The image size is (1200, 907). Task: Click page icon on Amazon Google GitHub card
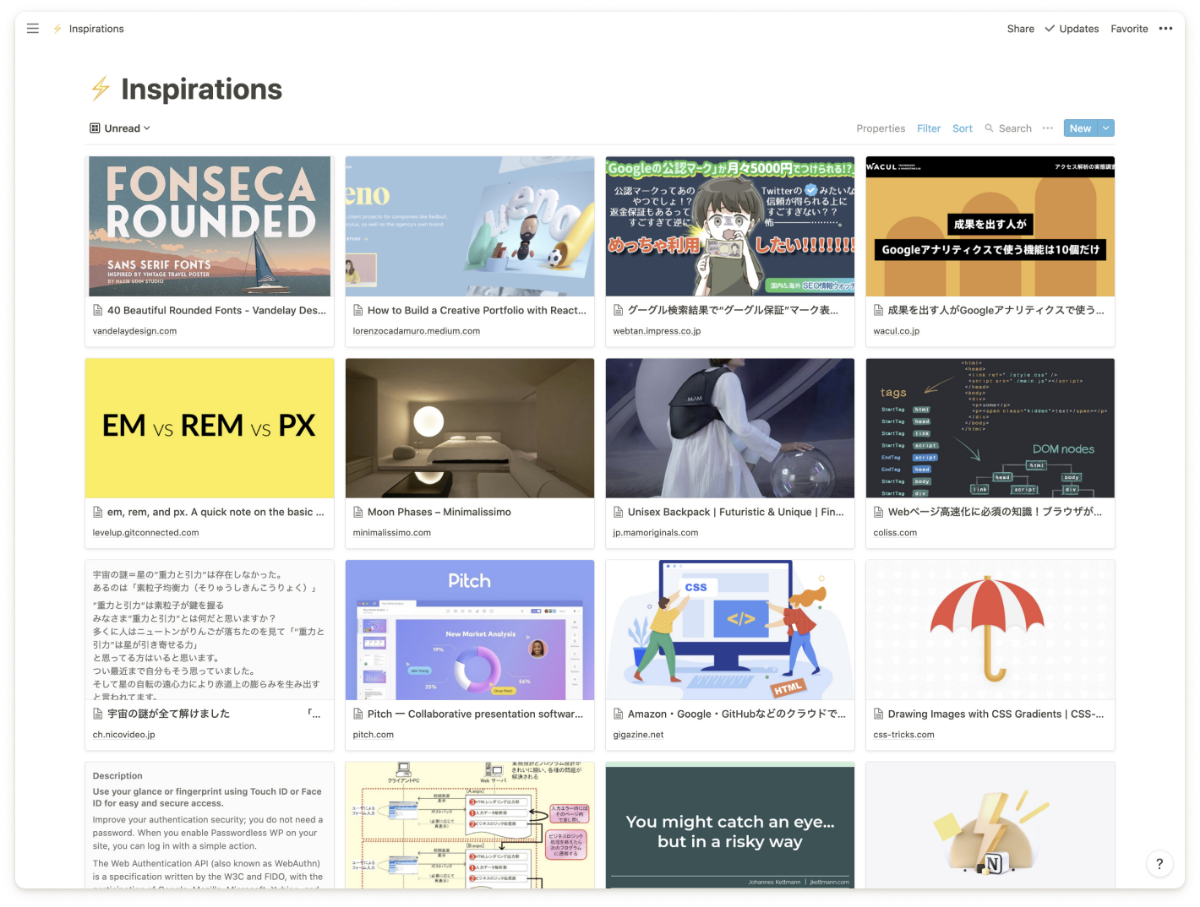point(618,714)
